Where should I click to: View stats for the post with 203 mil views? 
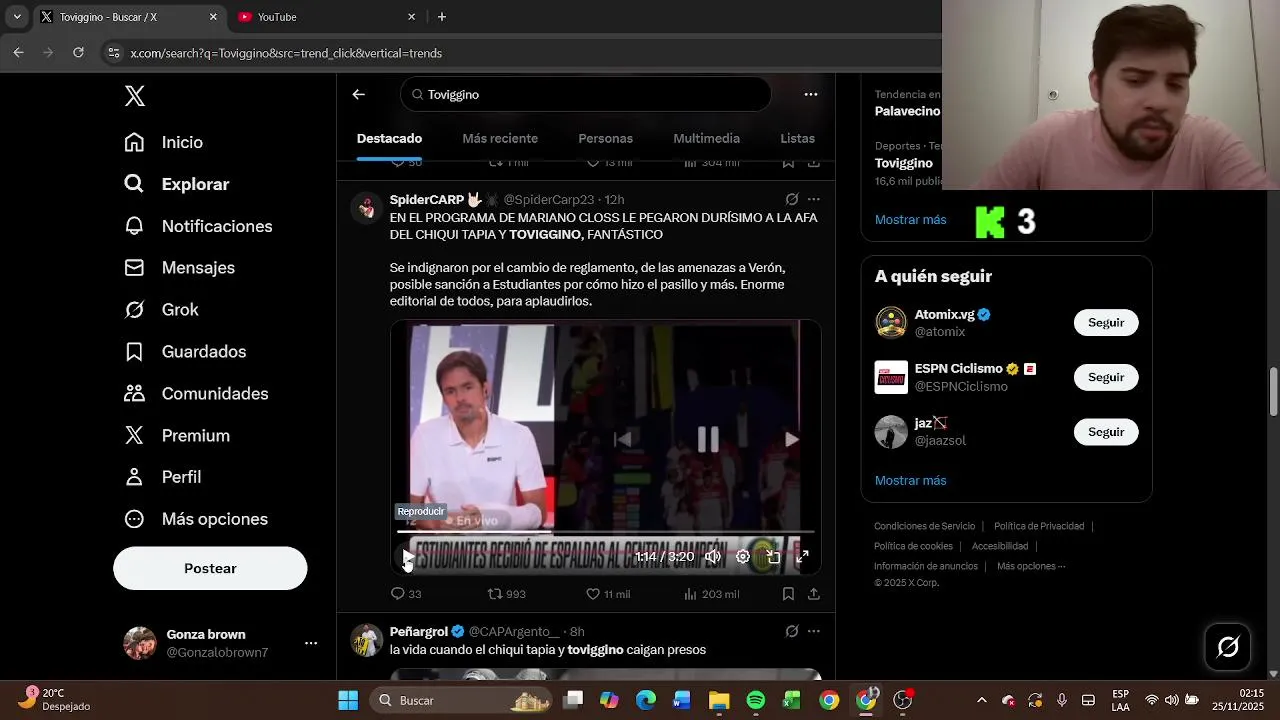pyautogui.click(x=711, y=594)
